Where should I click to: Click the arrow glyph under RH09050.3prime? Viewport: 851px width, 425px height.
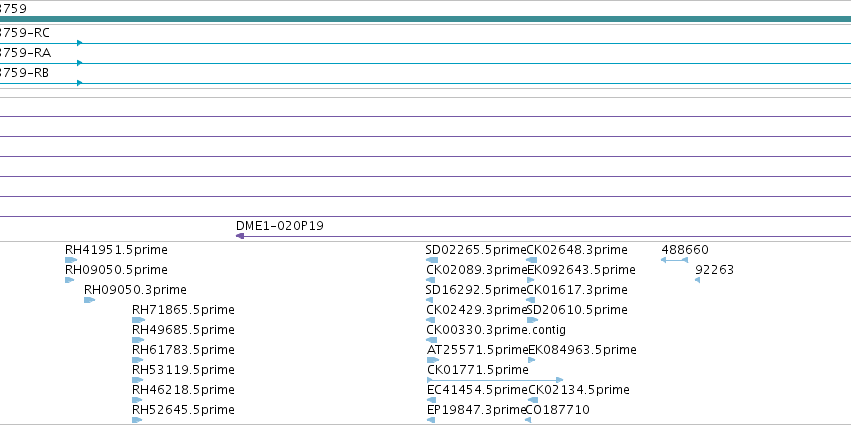90,300
